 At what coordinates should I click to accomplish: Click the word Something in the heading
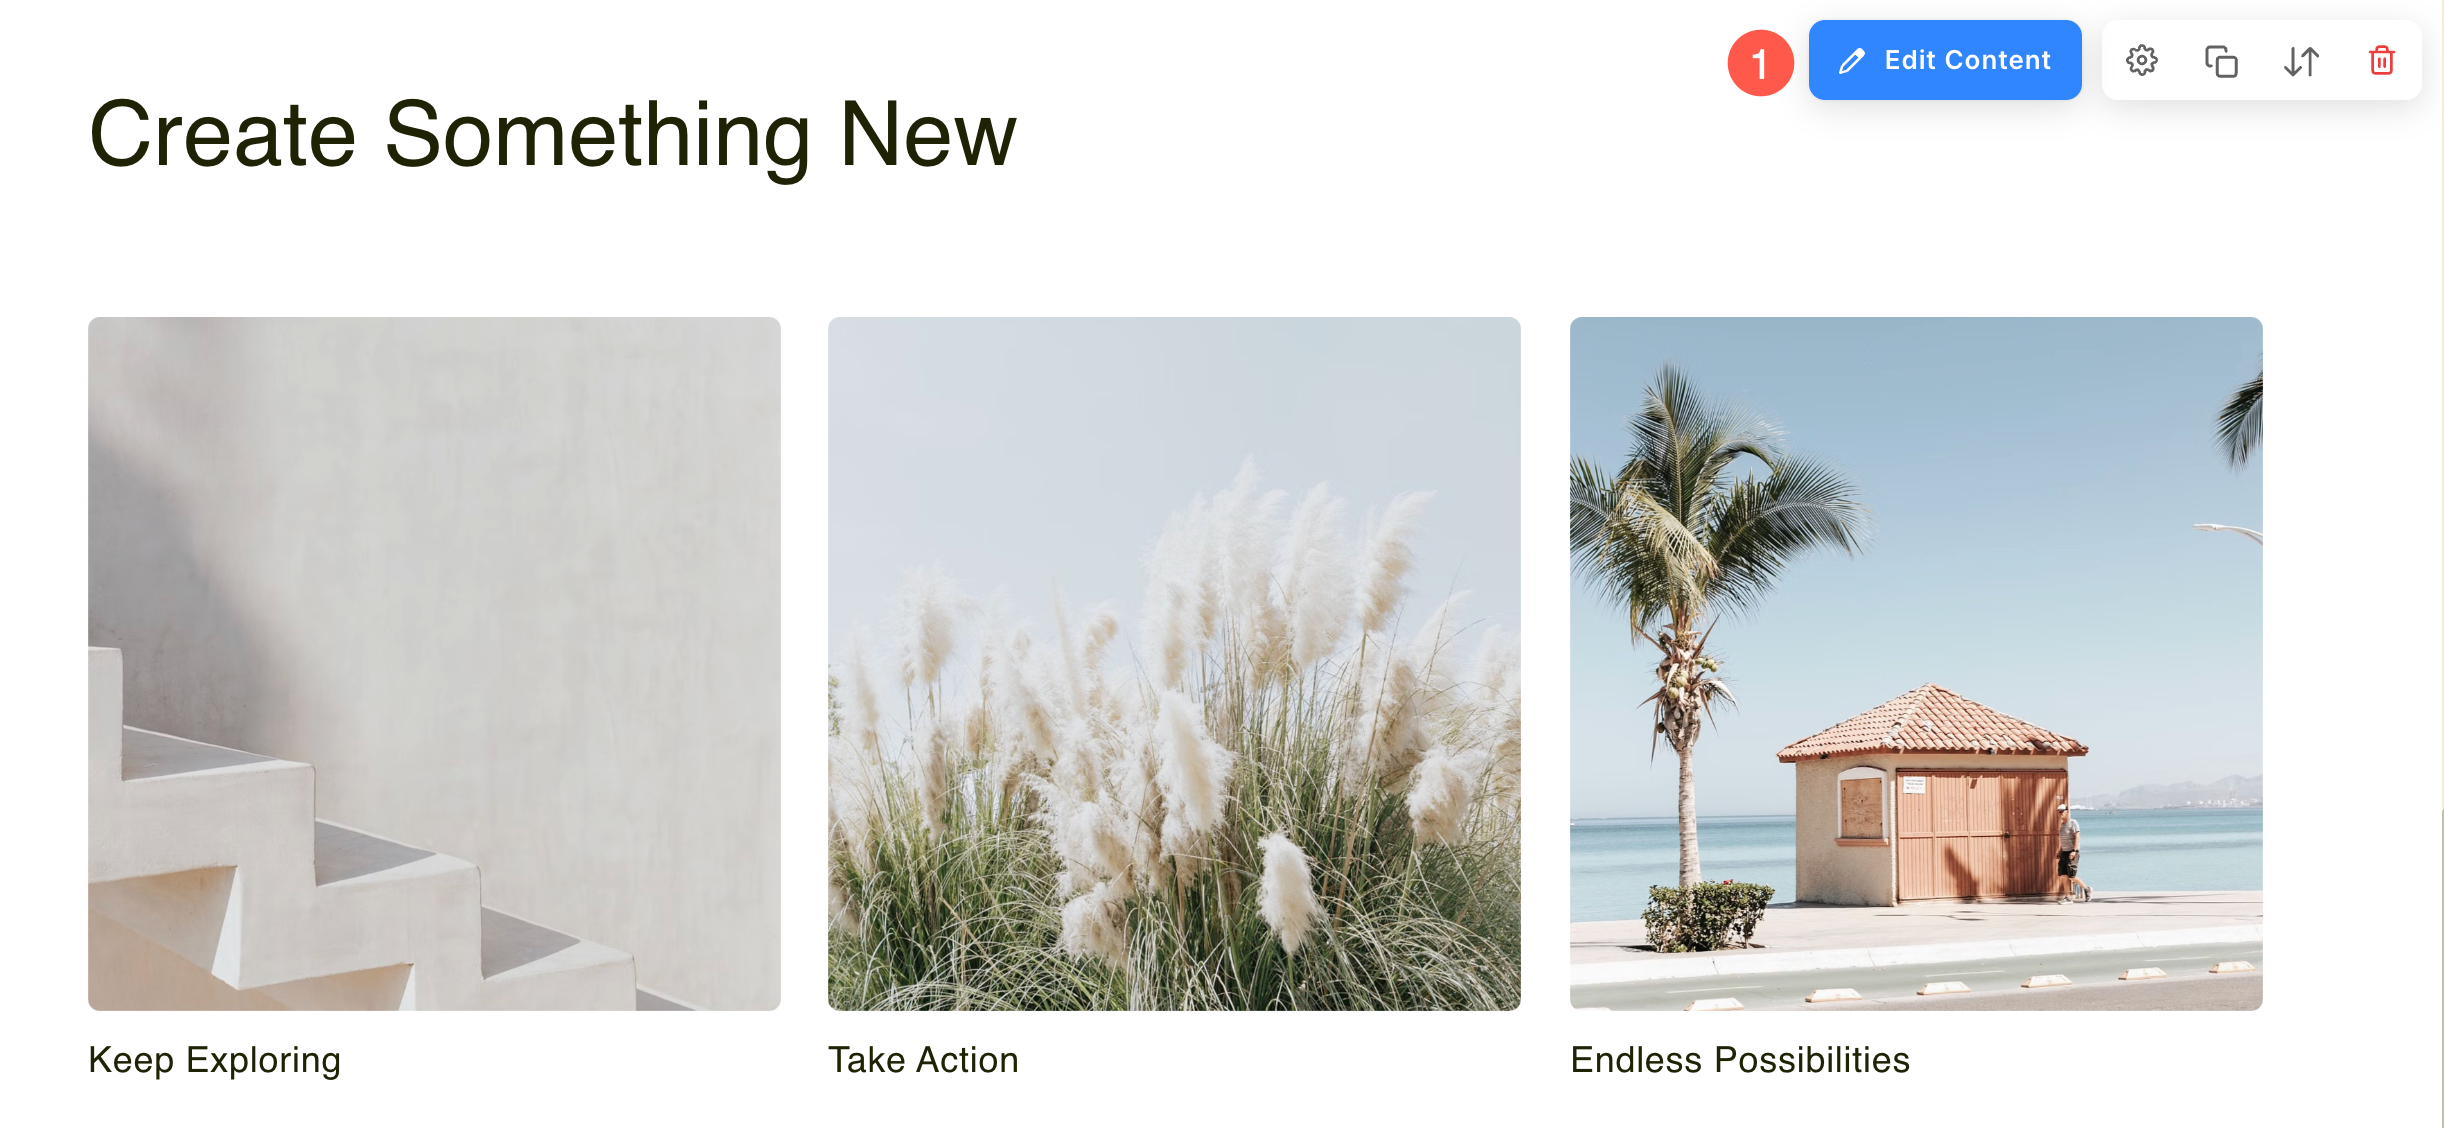tap(597, 137)
